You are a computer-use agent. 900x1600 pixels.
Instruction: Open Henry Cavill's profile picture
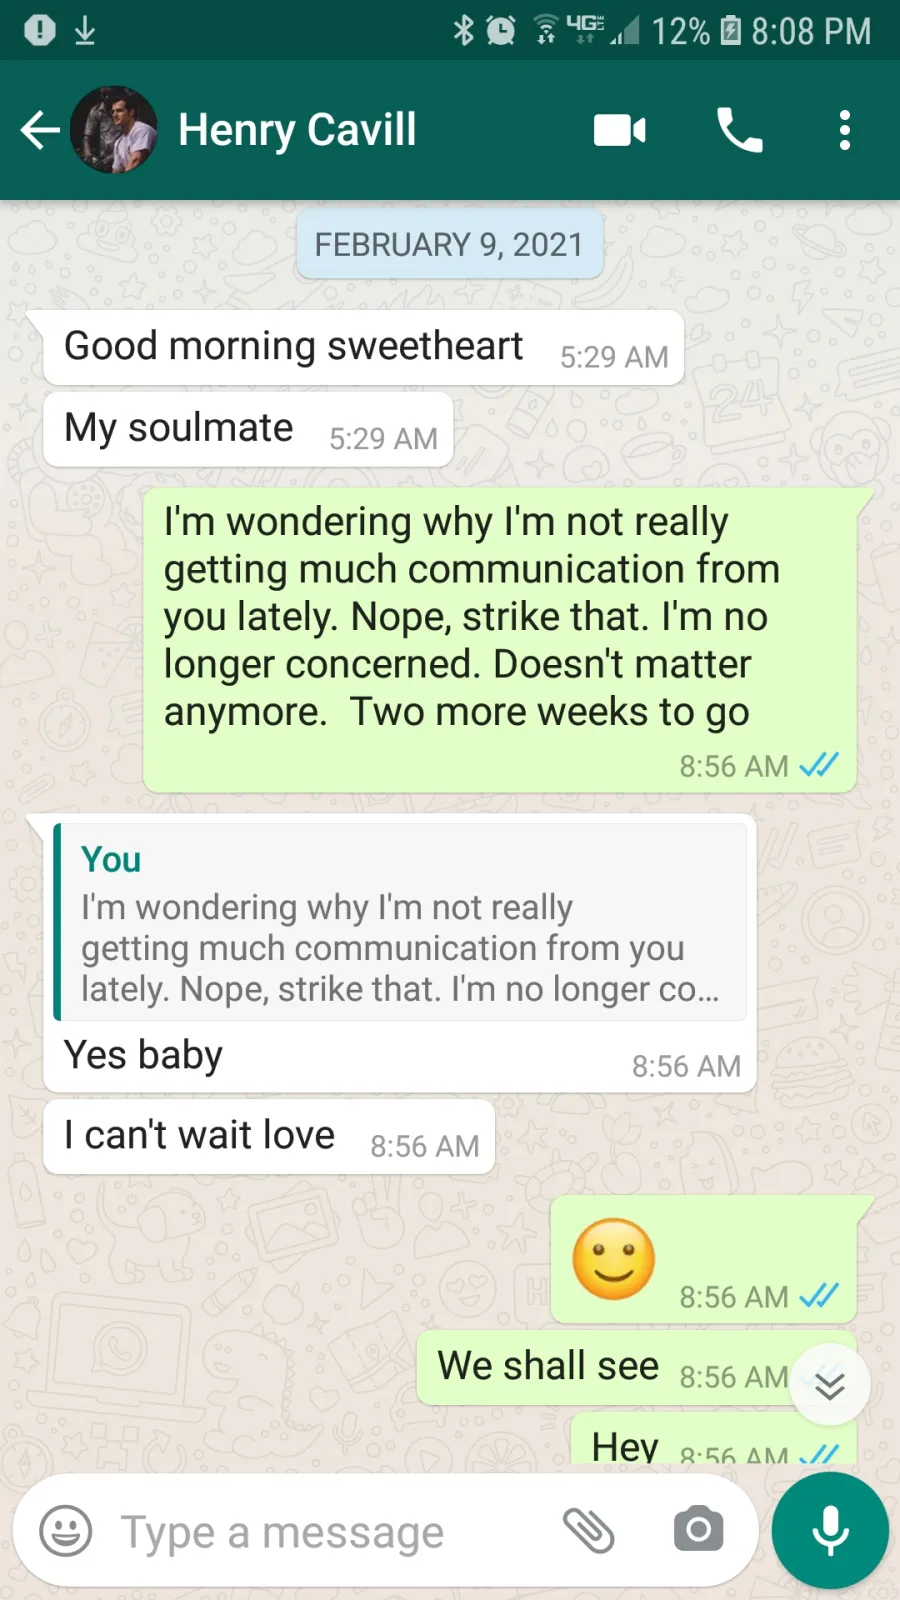[114, 130]
